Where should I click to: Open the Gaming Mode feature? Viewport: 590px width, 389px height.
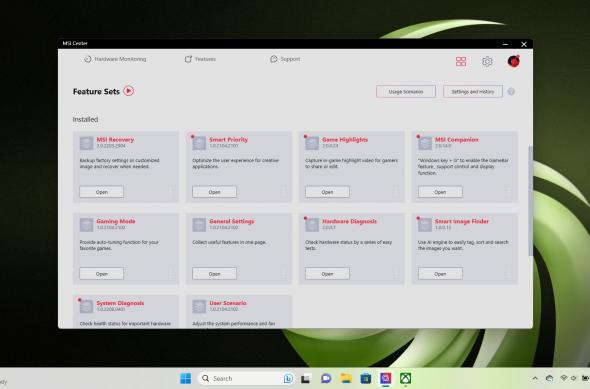click(101, 274)
